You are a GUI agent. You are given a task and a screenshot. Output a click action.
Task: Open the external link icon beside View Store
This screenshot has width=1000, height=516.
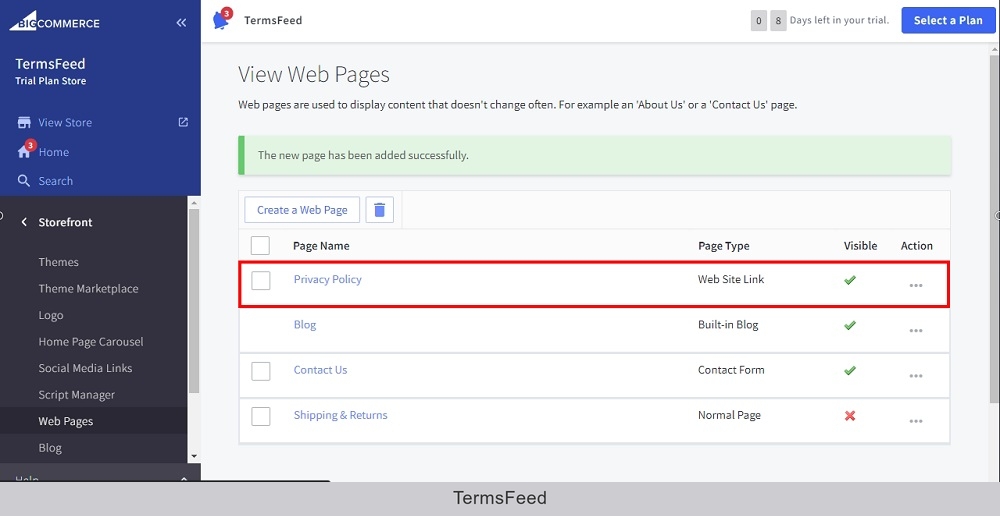point(183,122)
